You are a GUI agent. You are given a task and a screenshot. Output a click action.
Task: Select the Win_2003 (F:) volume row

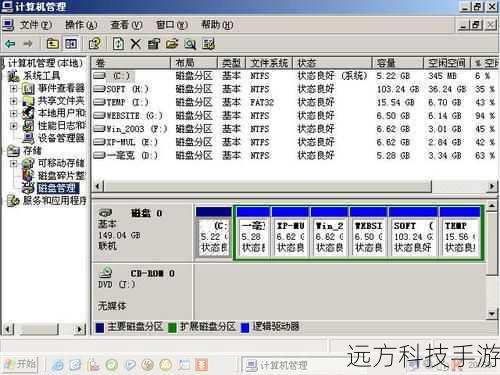tap(295, 129)
